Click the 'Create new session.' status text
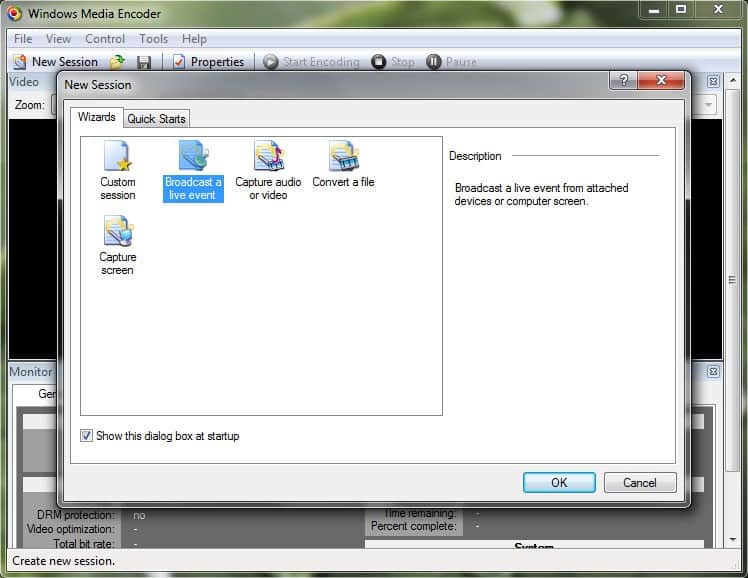The height and width of the screenshot is (578, 748). pos(63,561)
